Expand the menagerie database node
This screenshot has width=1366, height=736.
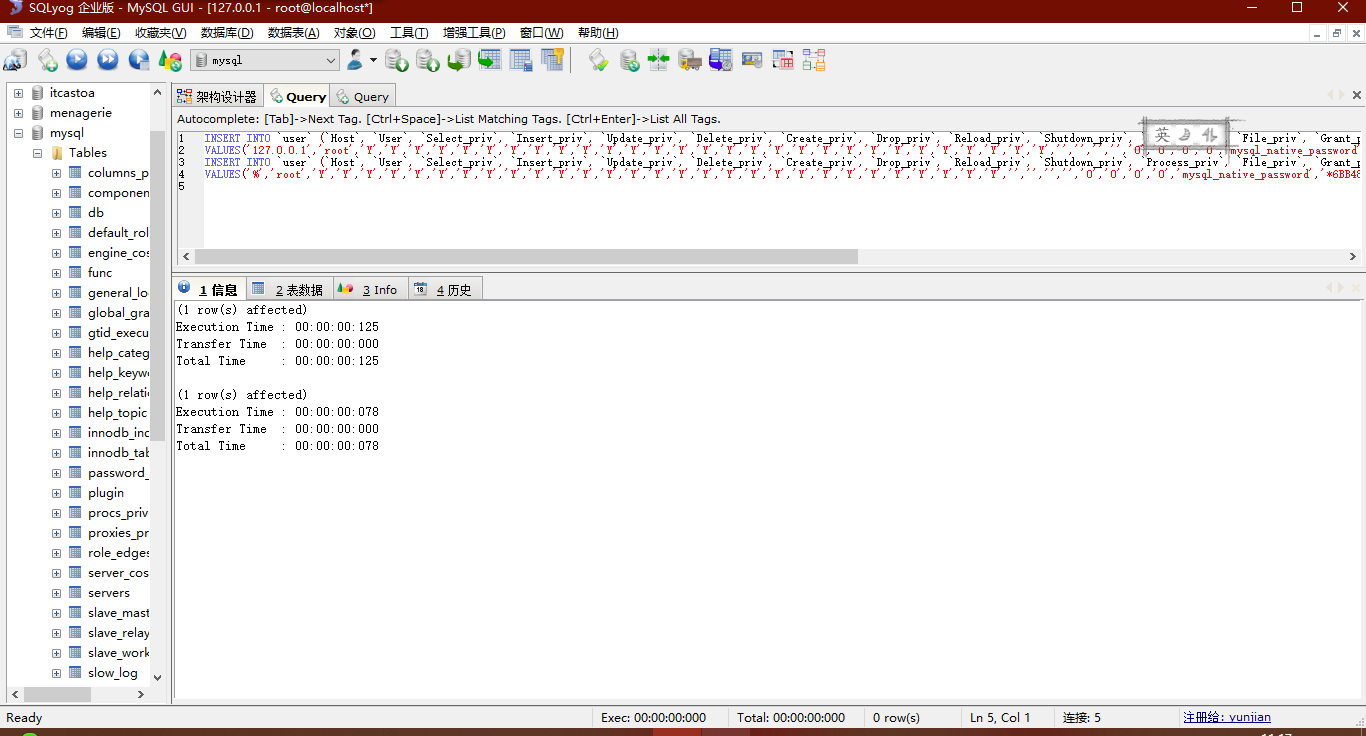coord(18,113)
